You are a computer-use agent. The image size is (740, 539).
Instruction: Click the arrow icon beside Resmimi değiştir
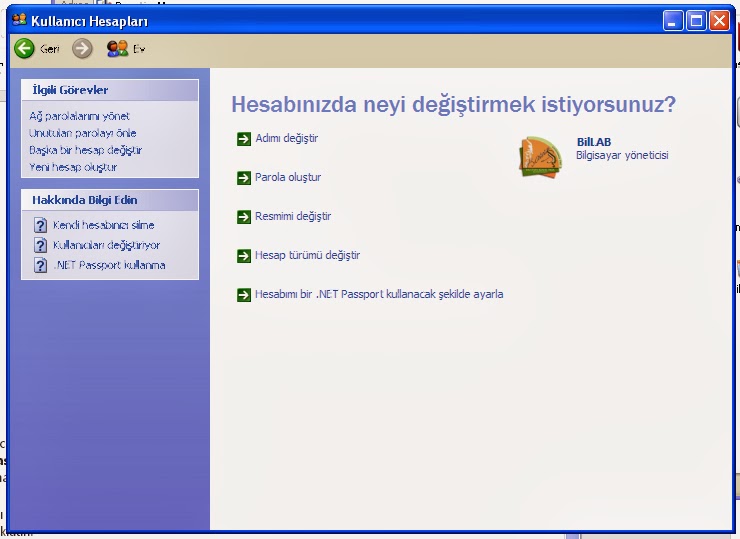point(244,217)
